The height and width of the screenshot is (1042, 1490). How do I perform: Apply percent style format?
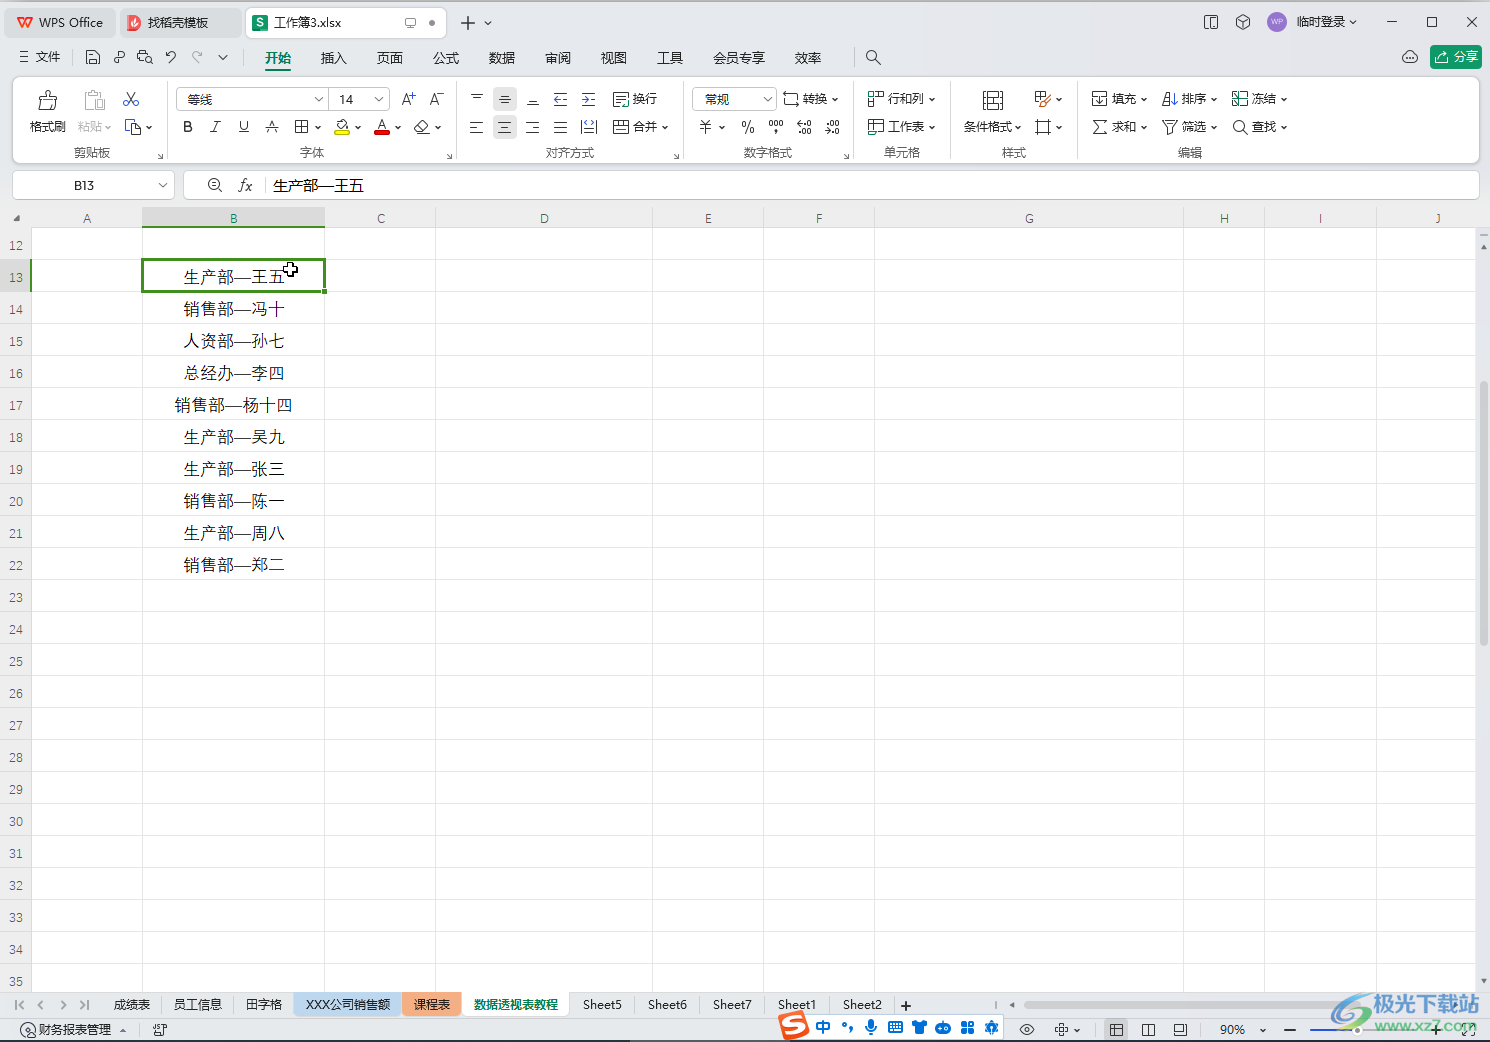click(748, 127)
